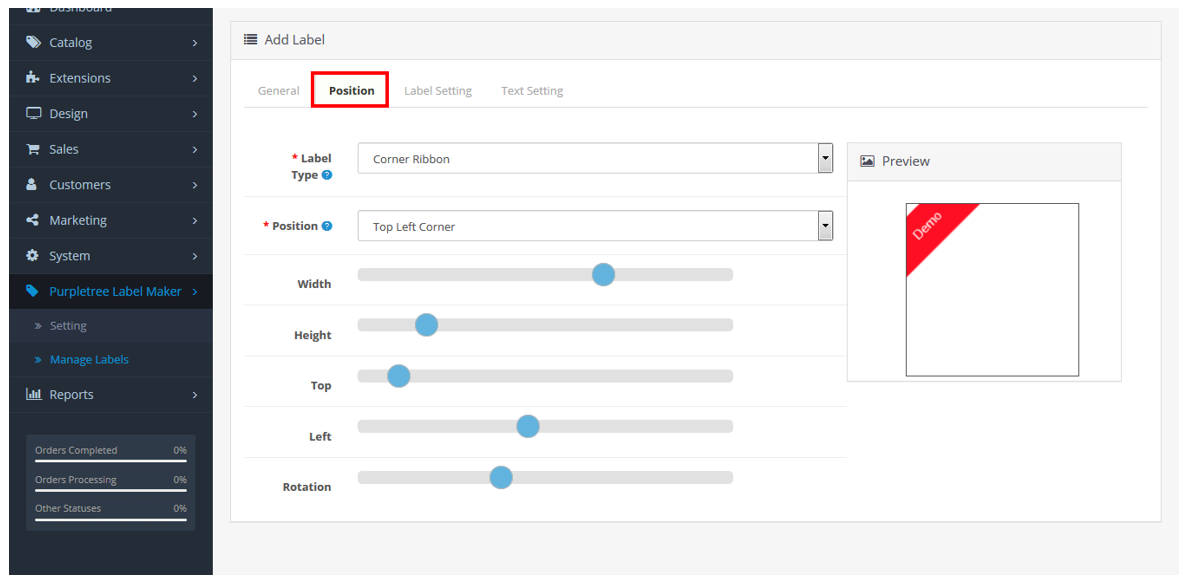
Task: Open the Text Setting tab
Action: [532, 91]
